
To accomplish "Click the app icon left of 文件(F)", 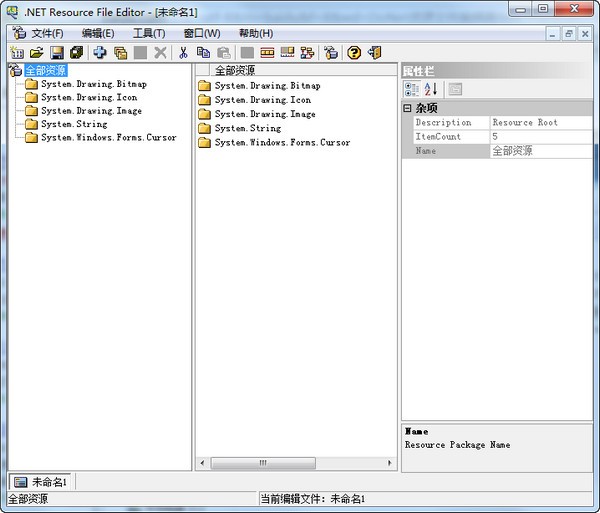I will coord(18,33).
